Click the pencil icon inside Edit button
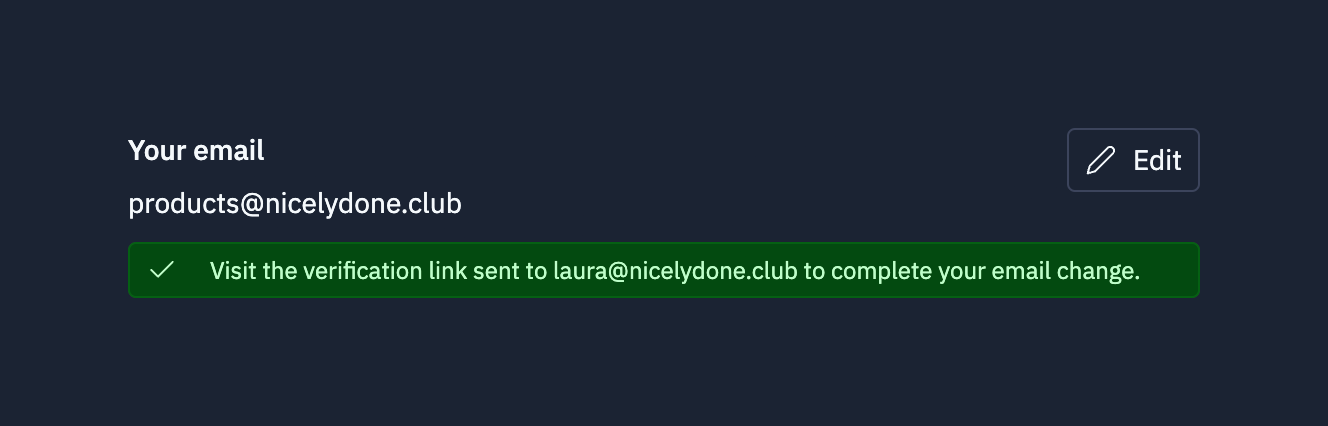 click(x=1100, y=160)
